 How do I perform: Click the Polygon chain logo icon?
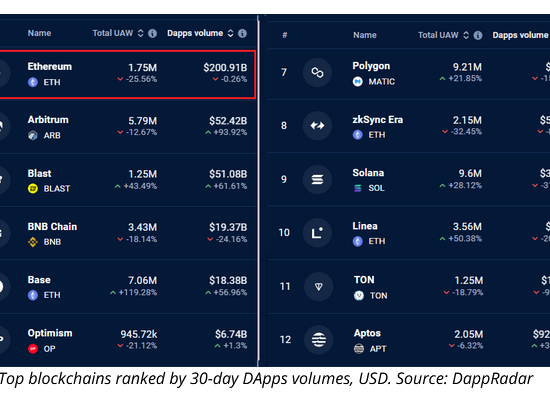pyautogui.click(x=317, y=73)
